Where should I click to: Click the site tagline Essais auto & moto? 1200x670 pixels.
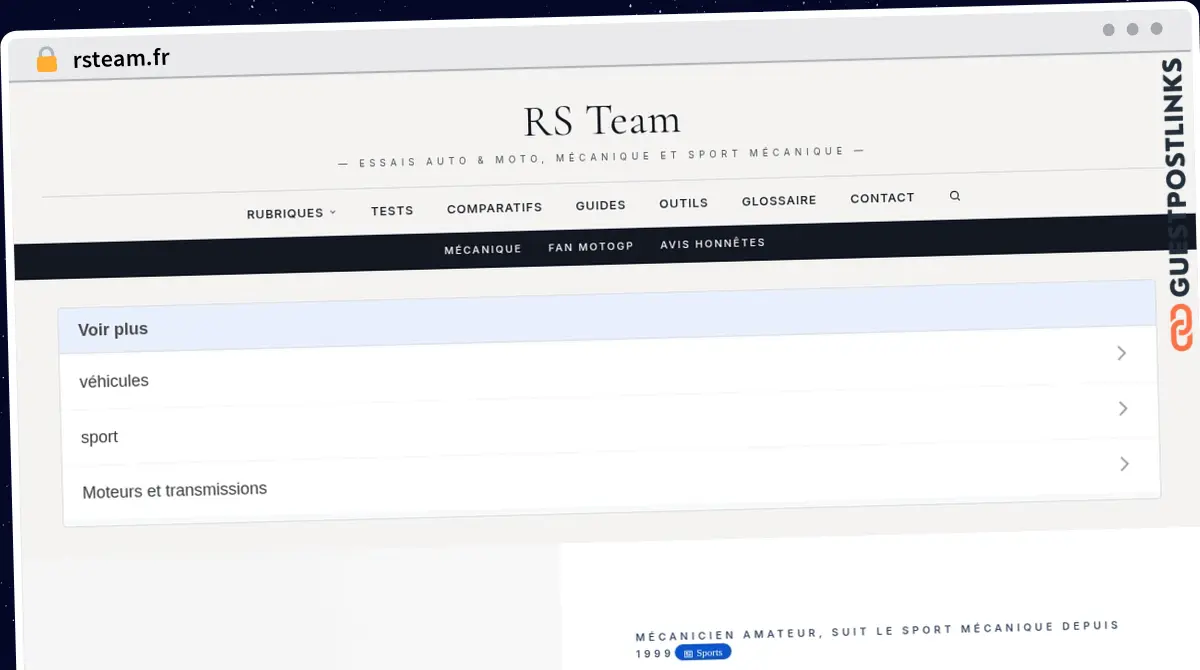click(602, 157)
